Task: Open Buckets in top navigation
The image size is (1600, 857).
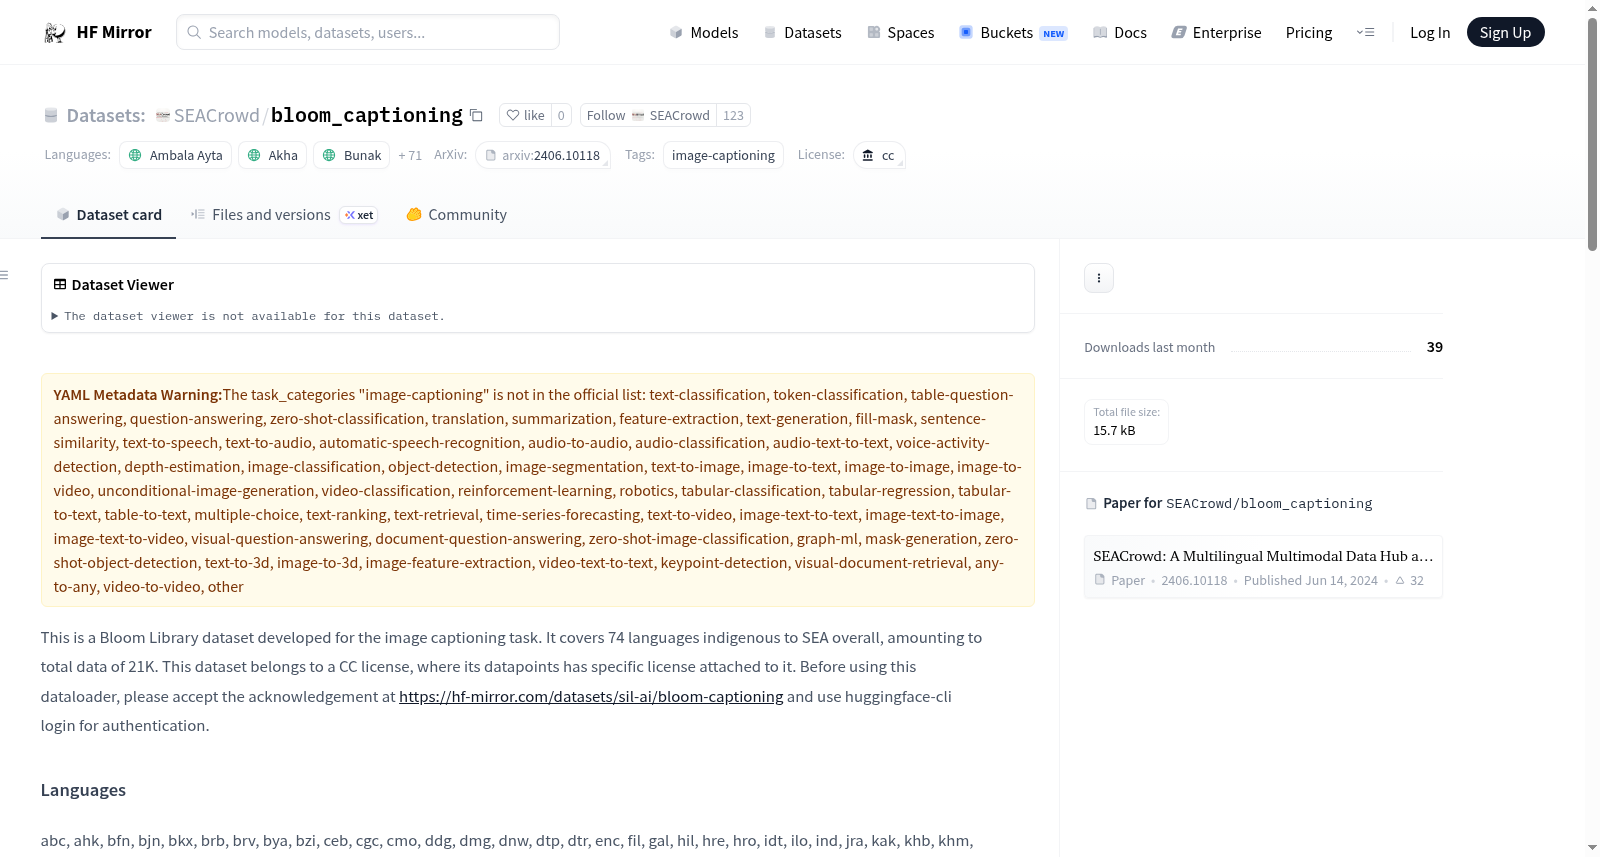Action: coord(1013,33)
